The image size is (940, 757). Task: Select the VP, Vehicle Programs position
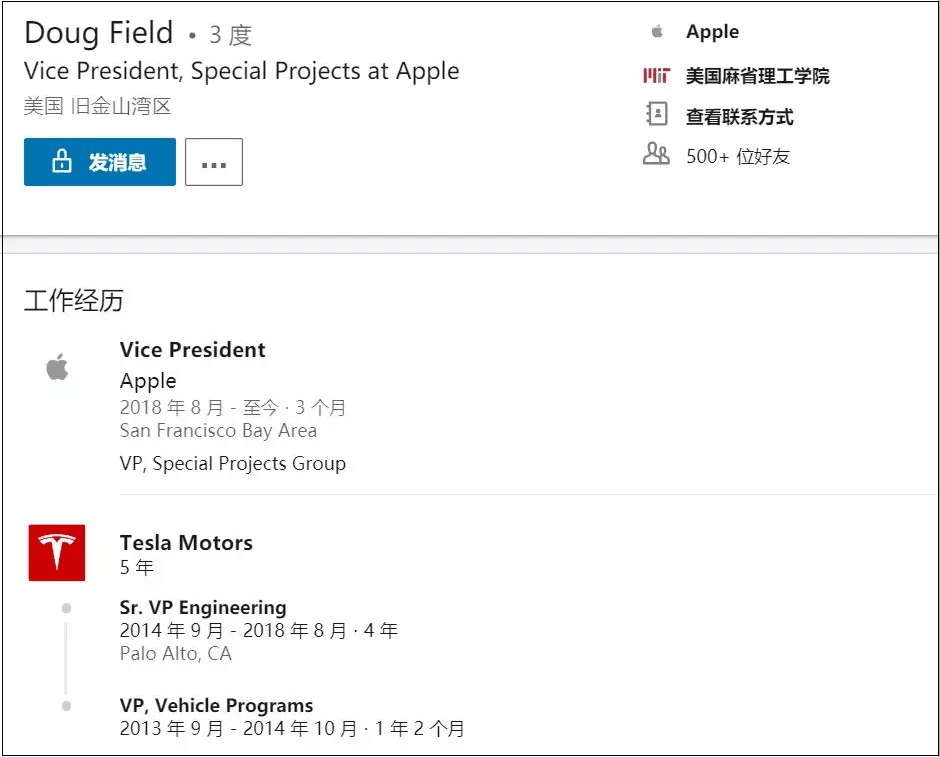click(216, 706)
